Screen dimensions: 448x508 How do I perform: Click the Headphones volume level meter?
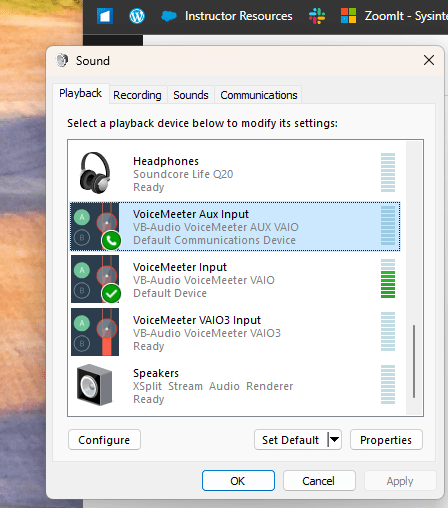pos(388,173)
